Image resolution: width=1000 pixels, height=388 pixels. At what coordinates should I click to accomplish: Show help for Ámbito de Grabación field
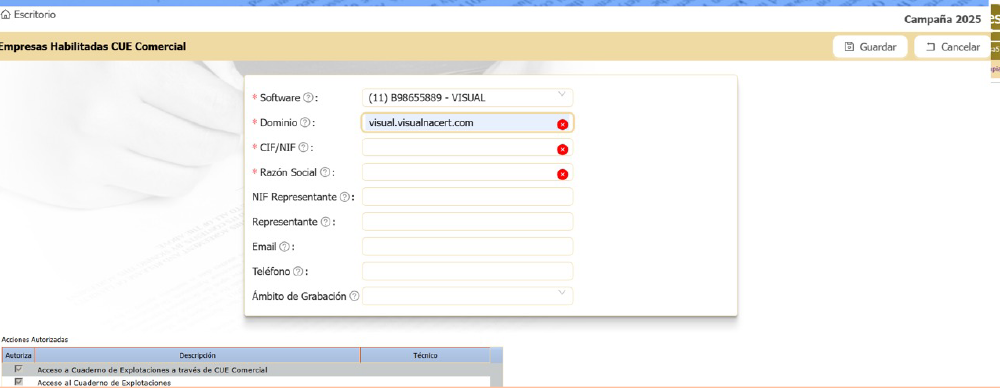click(354, 296)
